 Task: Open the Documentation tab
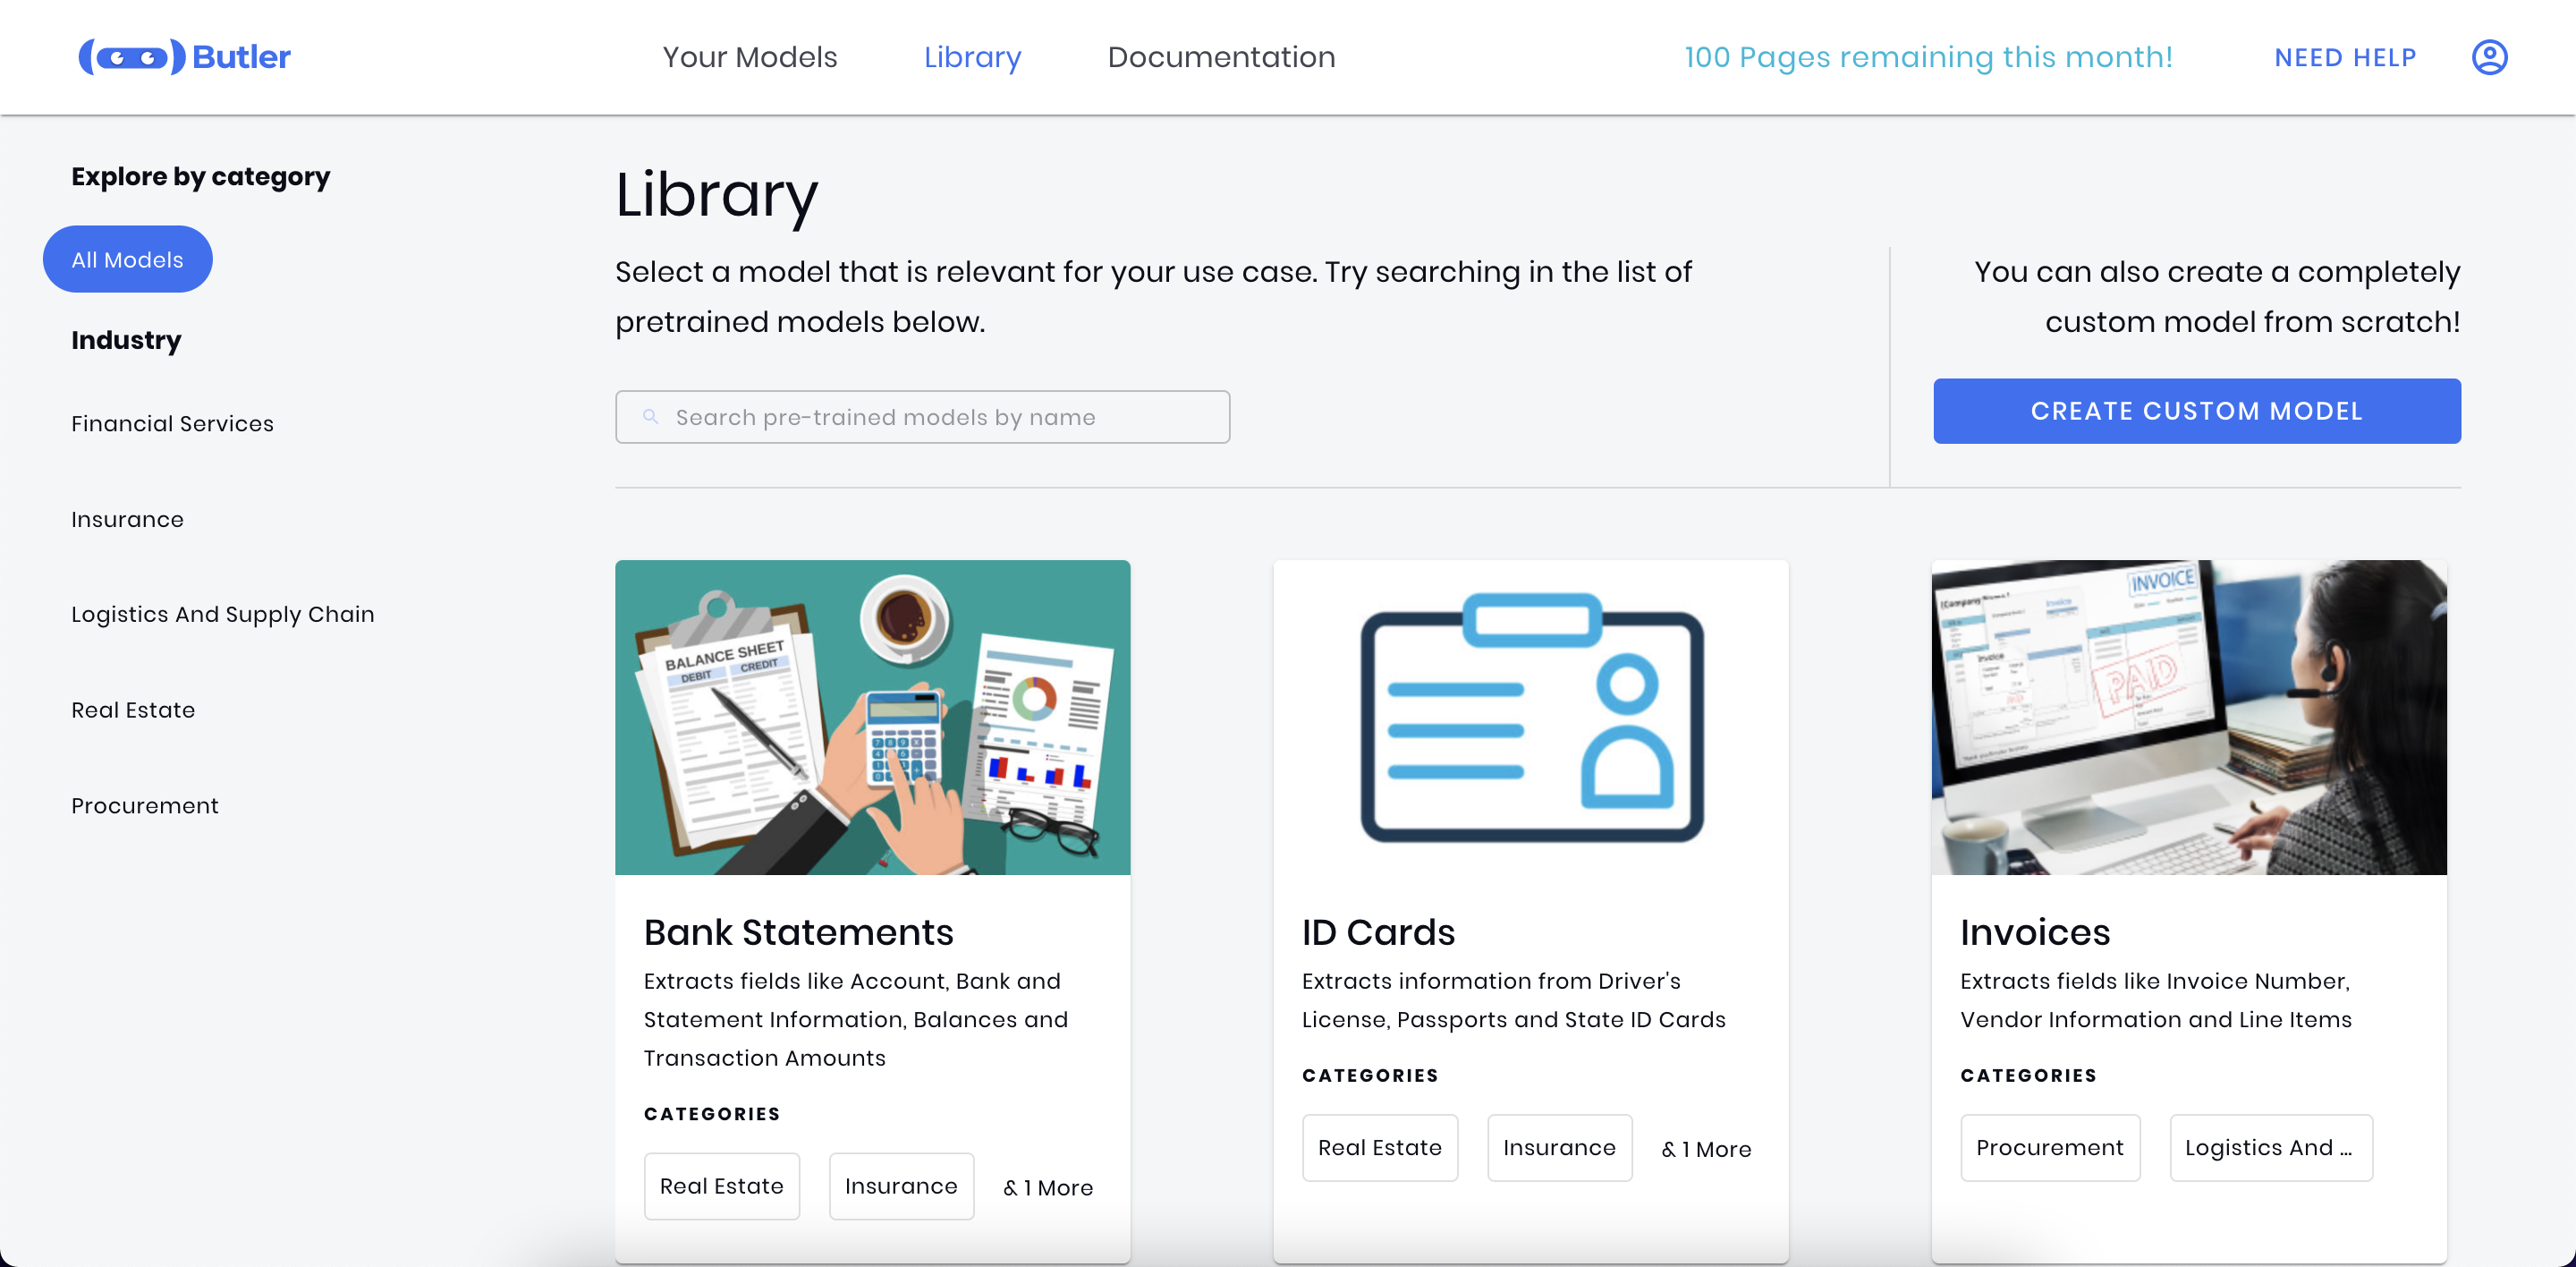1220,57
